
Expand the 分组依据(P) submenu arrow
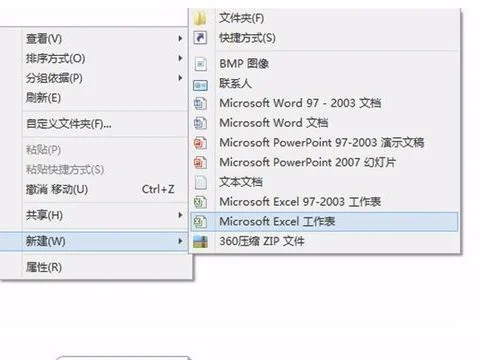click(180, 78)
